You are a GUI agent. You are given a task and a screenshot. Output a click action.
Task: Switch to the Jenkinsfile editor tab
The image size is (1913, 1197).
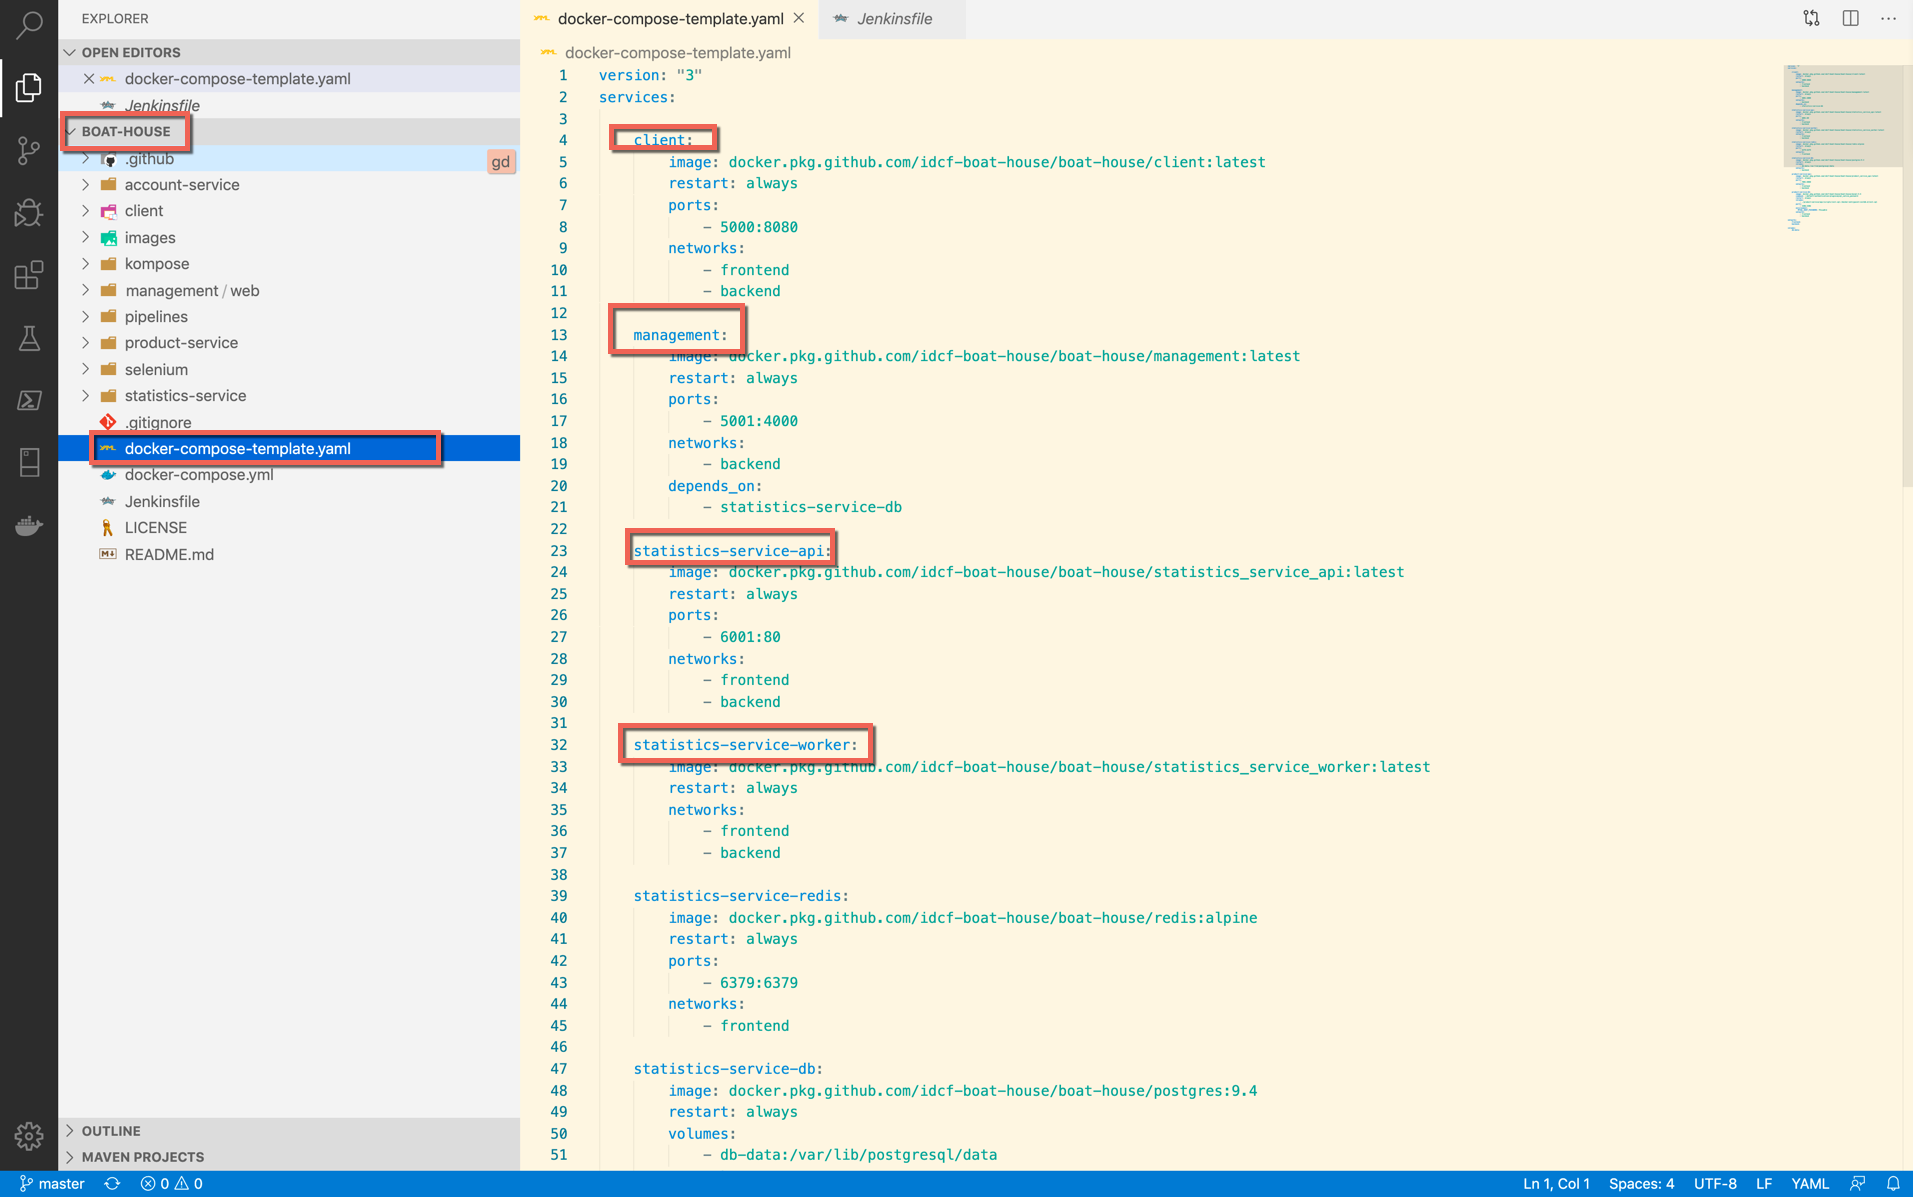click(x=892, y=19)
